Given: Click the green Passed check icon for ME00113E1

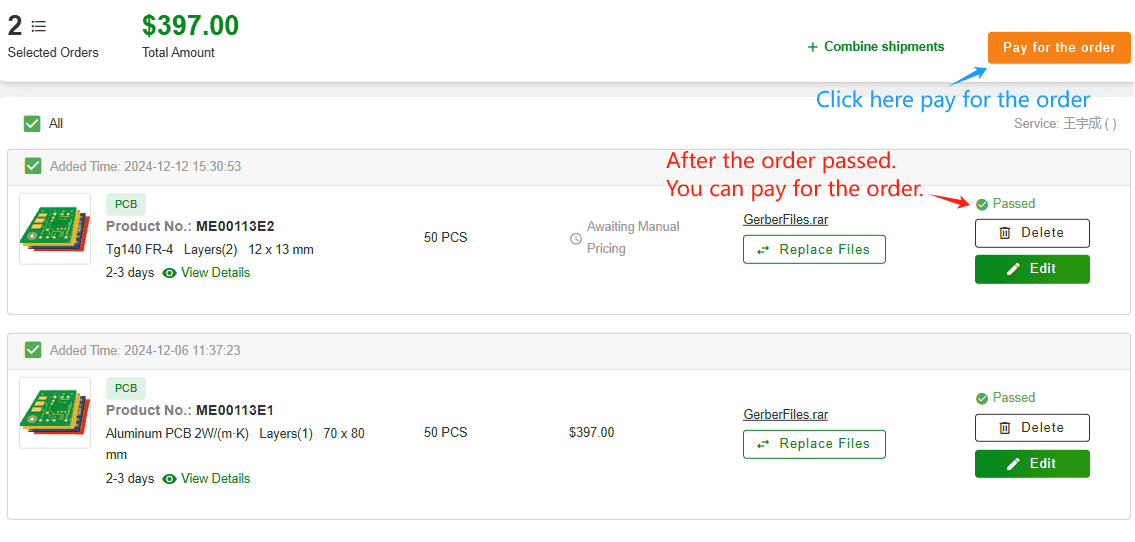Looking at the screenshot, I should (982, 399).
